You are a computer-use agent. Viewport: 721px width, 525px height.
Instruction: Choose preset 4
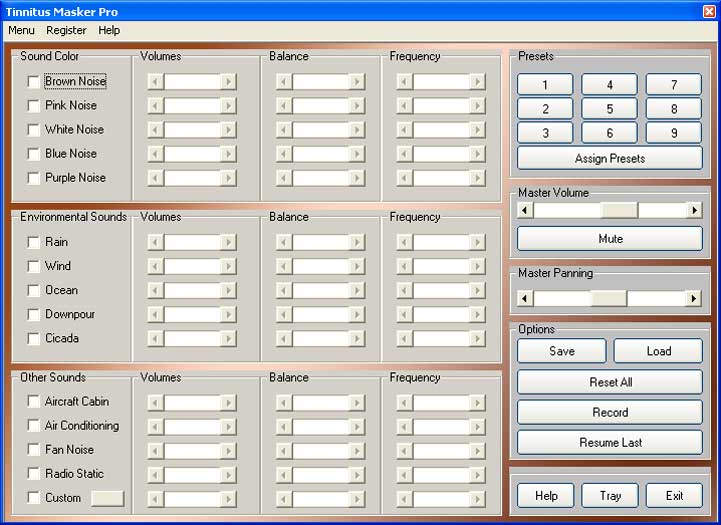610,85
